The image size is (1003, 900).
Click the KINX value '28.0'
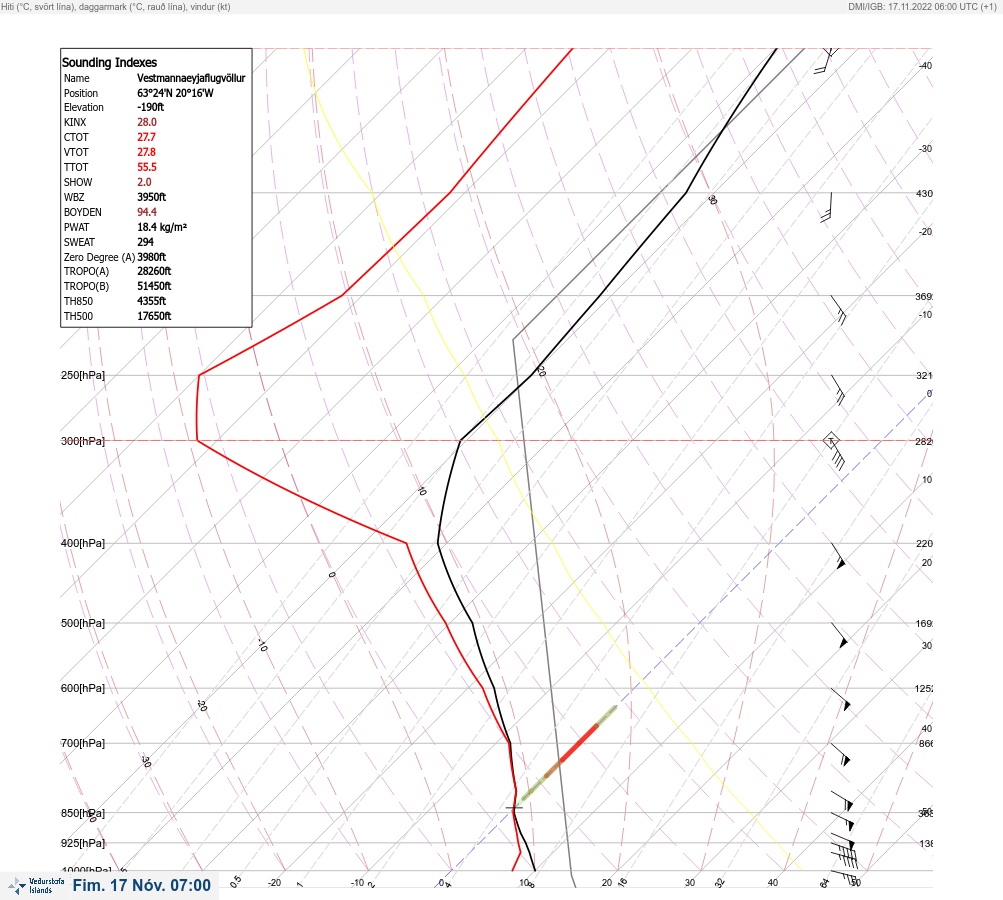146,122
